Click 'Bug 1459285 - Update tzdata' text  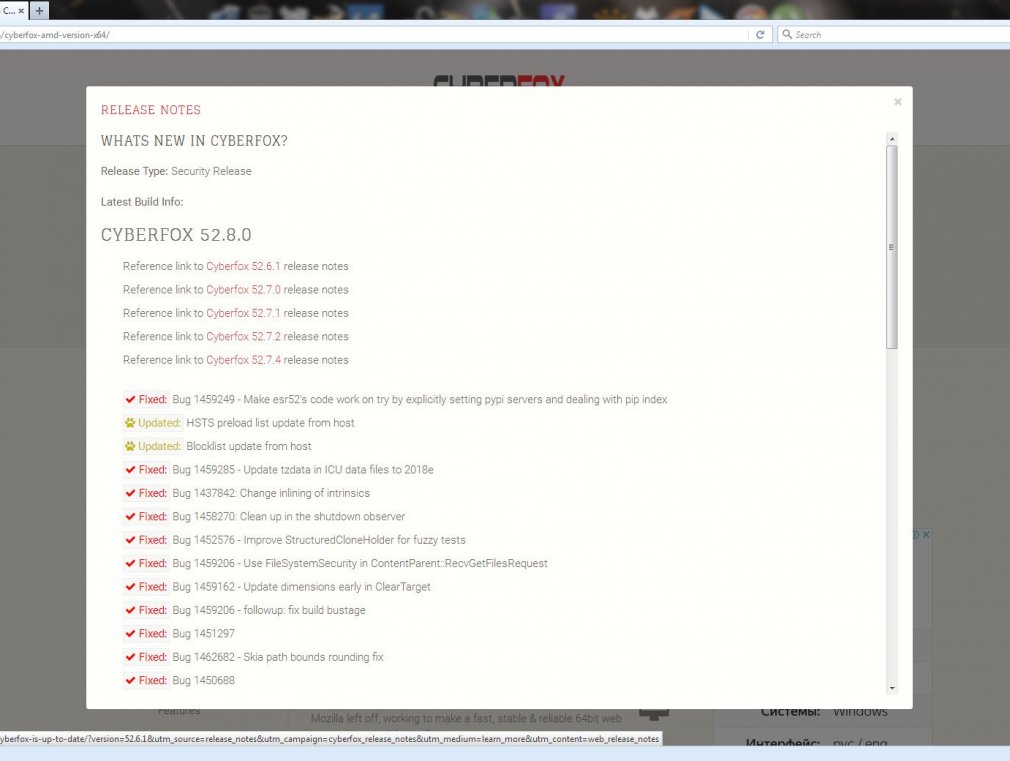pyautogui.click(x=303, y=470)
